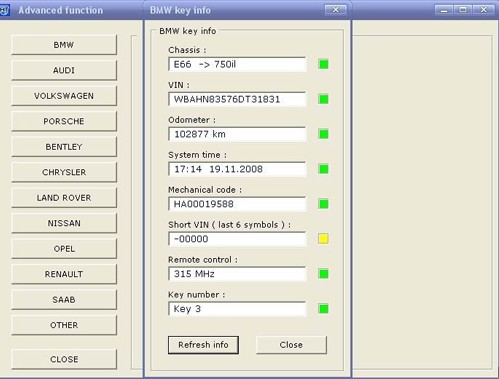Click the green VIN status indicator
Viewport: 499px width, 379px height.
[x=323, y=99]
